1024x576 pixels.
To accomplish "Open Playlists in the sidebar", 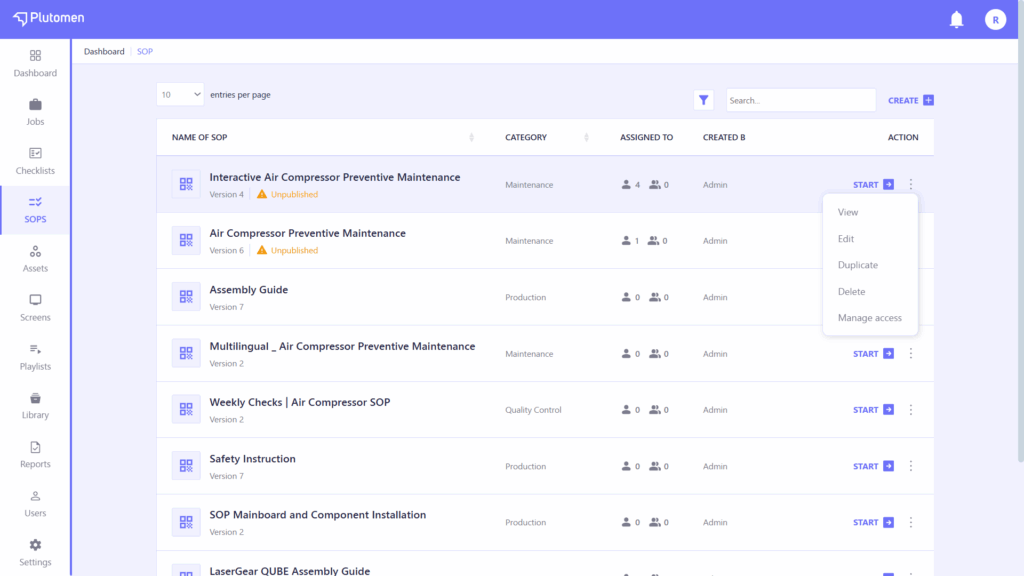I will point(35,357).
